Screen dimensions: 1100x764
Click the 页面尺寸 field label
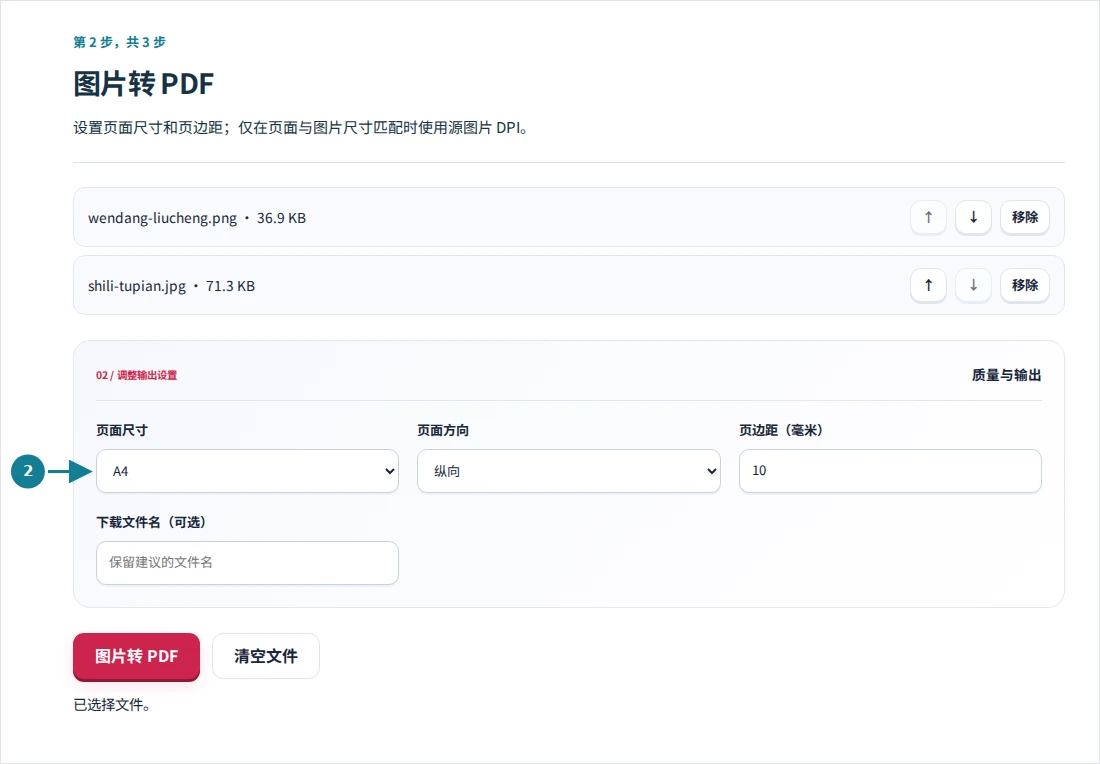coord(121,430)
